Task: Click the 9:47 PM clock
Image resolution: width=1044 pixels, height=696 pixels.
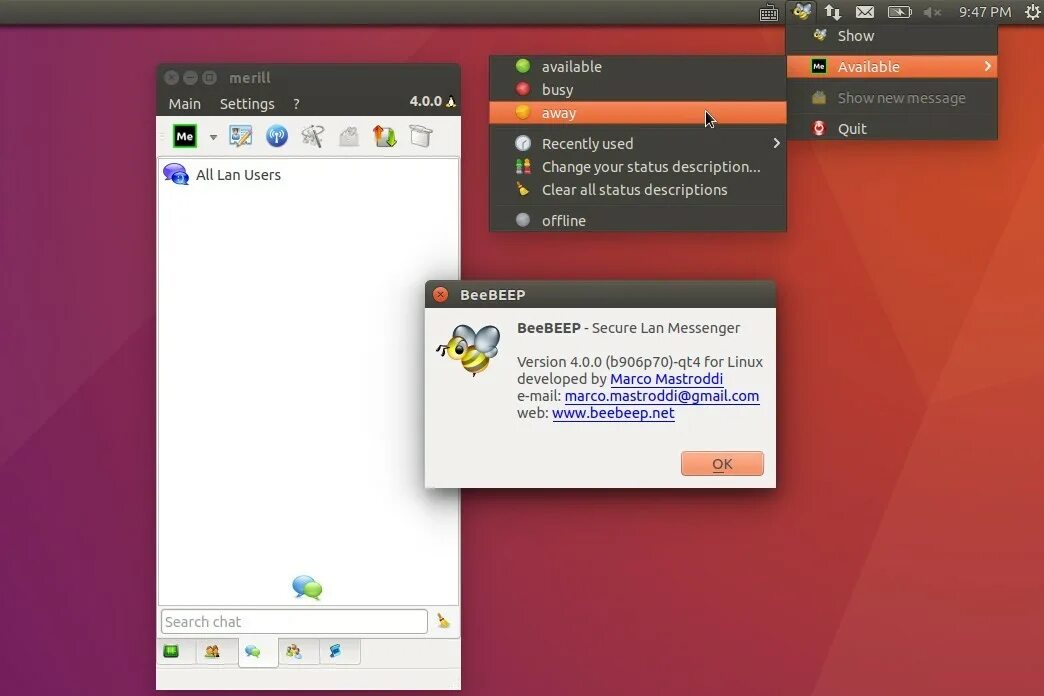Action: pos(985,12)
